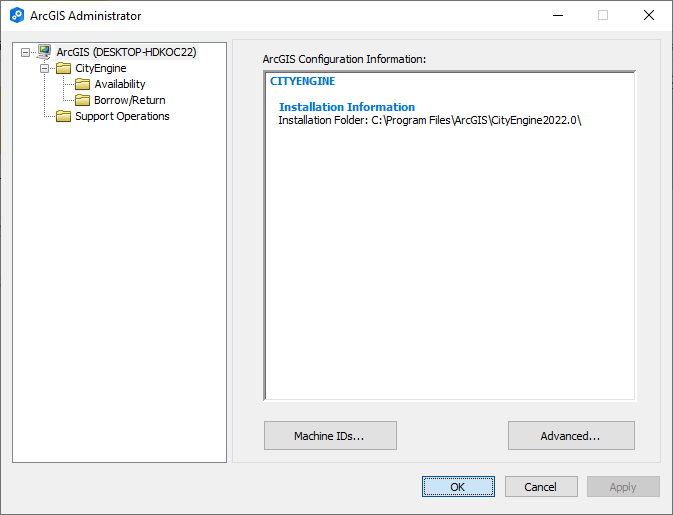Collapse the ArcGIS root tree node

pyautogui.click(x=25, y=52)
